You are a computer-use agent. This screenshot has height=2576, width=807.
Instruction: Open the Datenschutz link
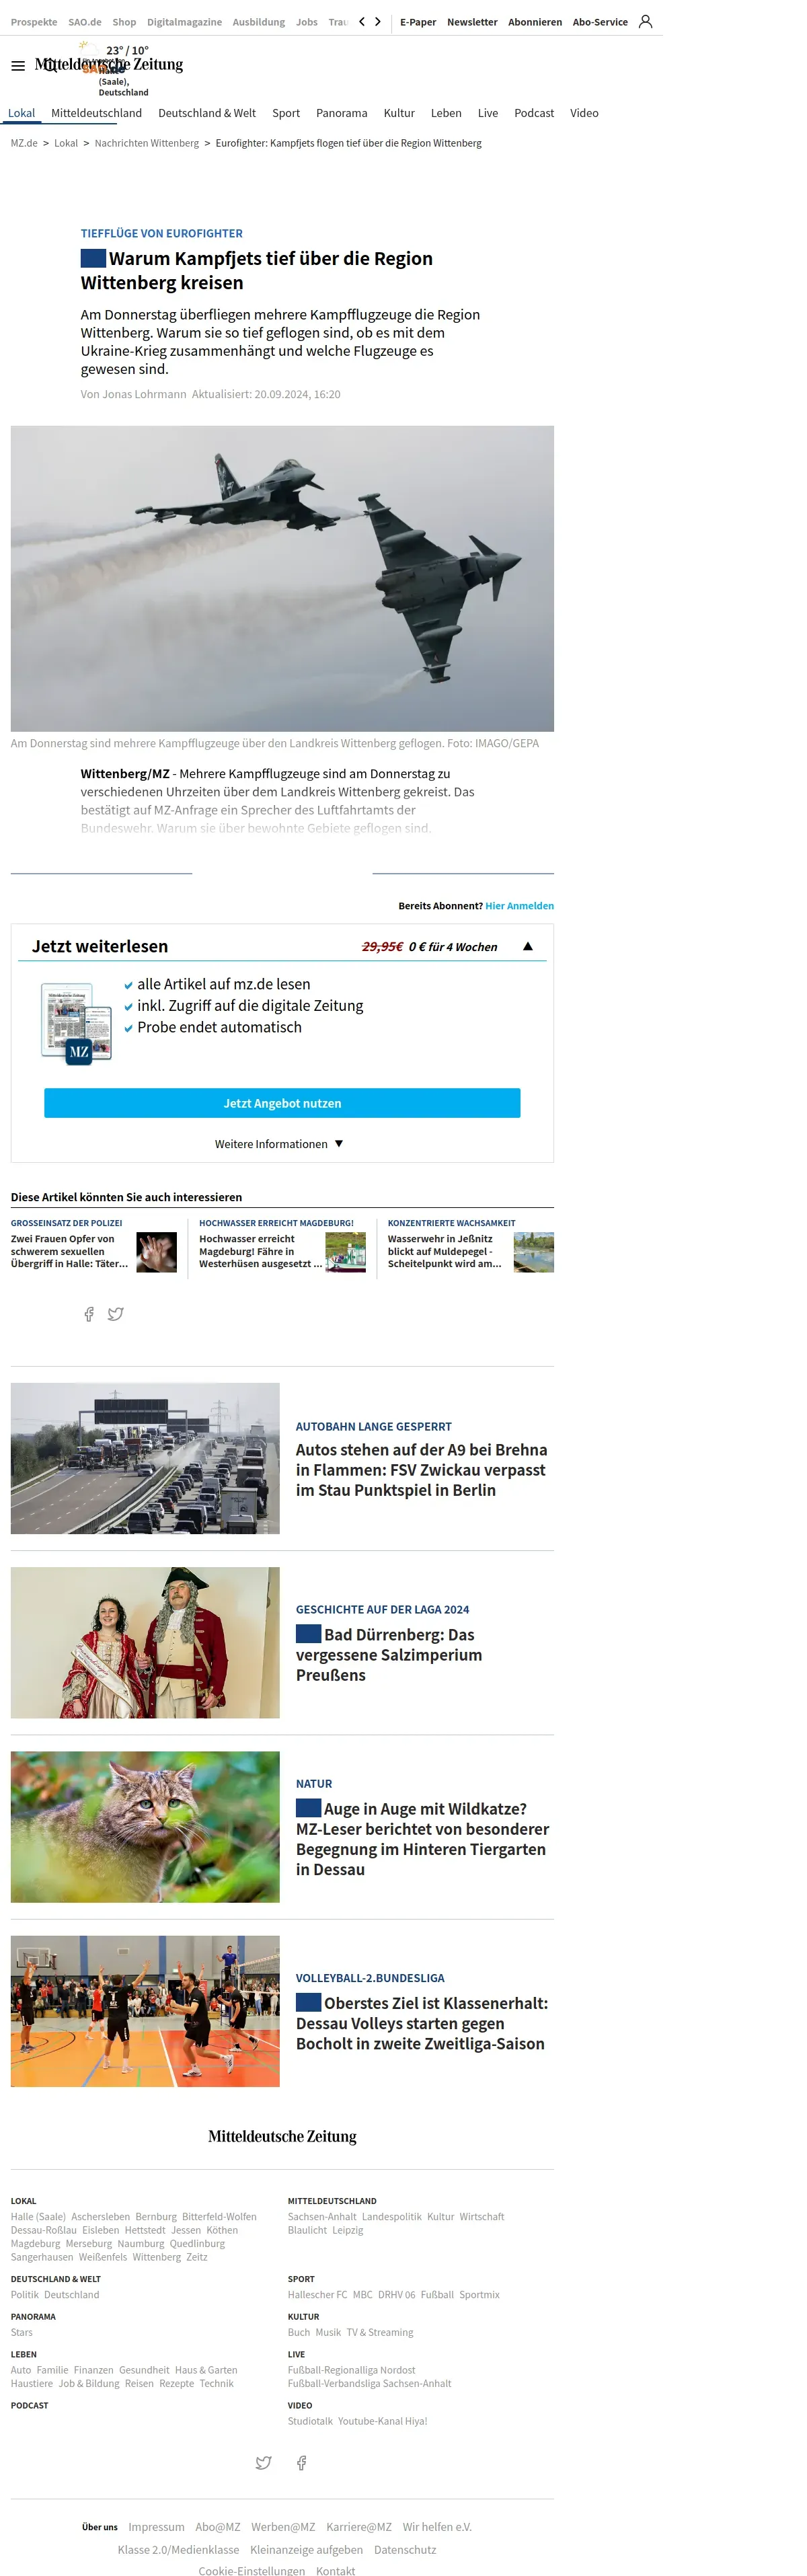(x=405, y=2550)
